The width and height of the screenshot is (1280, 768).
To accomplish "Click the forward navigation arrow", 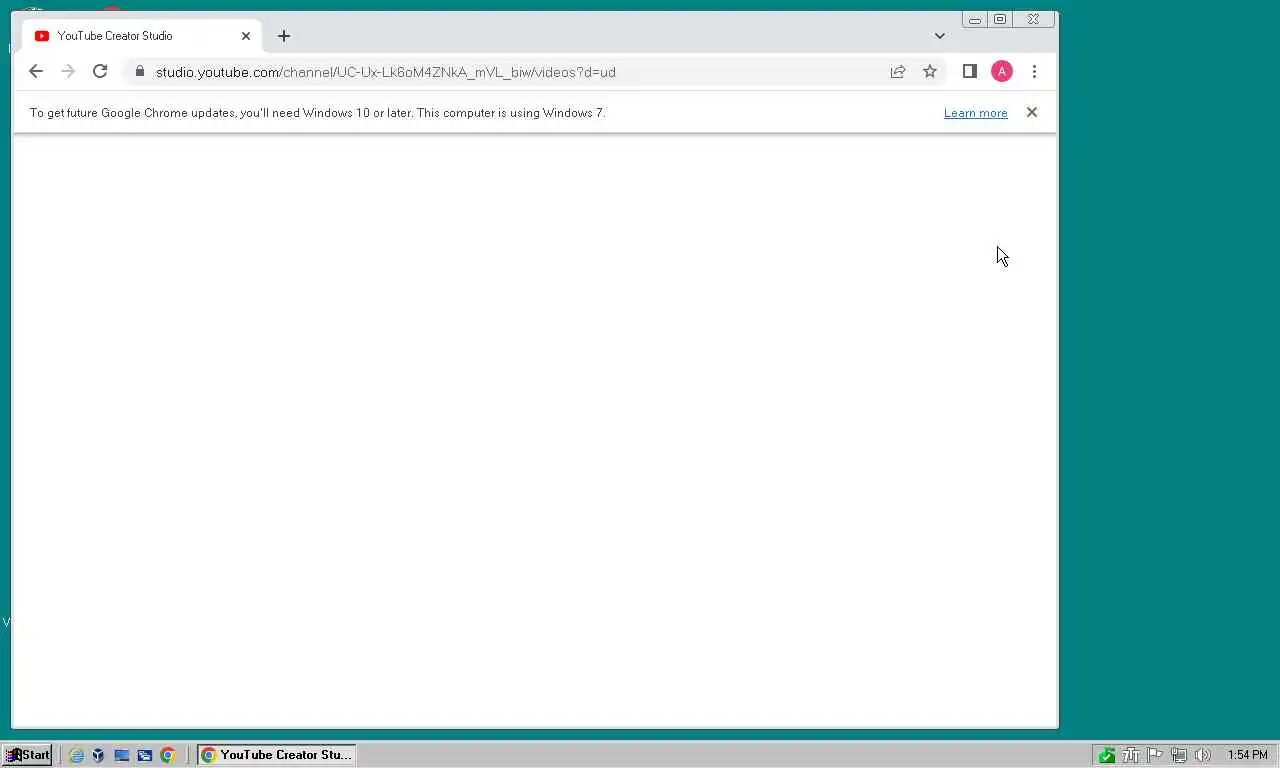I will point(68,71).
